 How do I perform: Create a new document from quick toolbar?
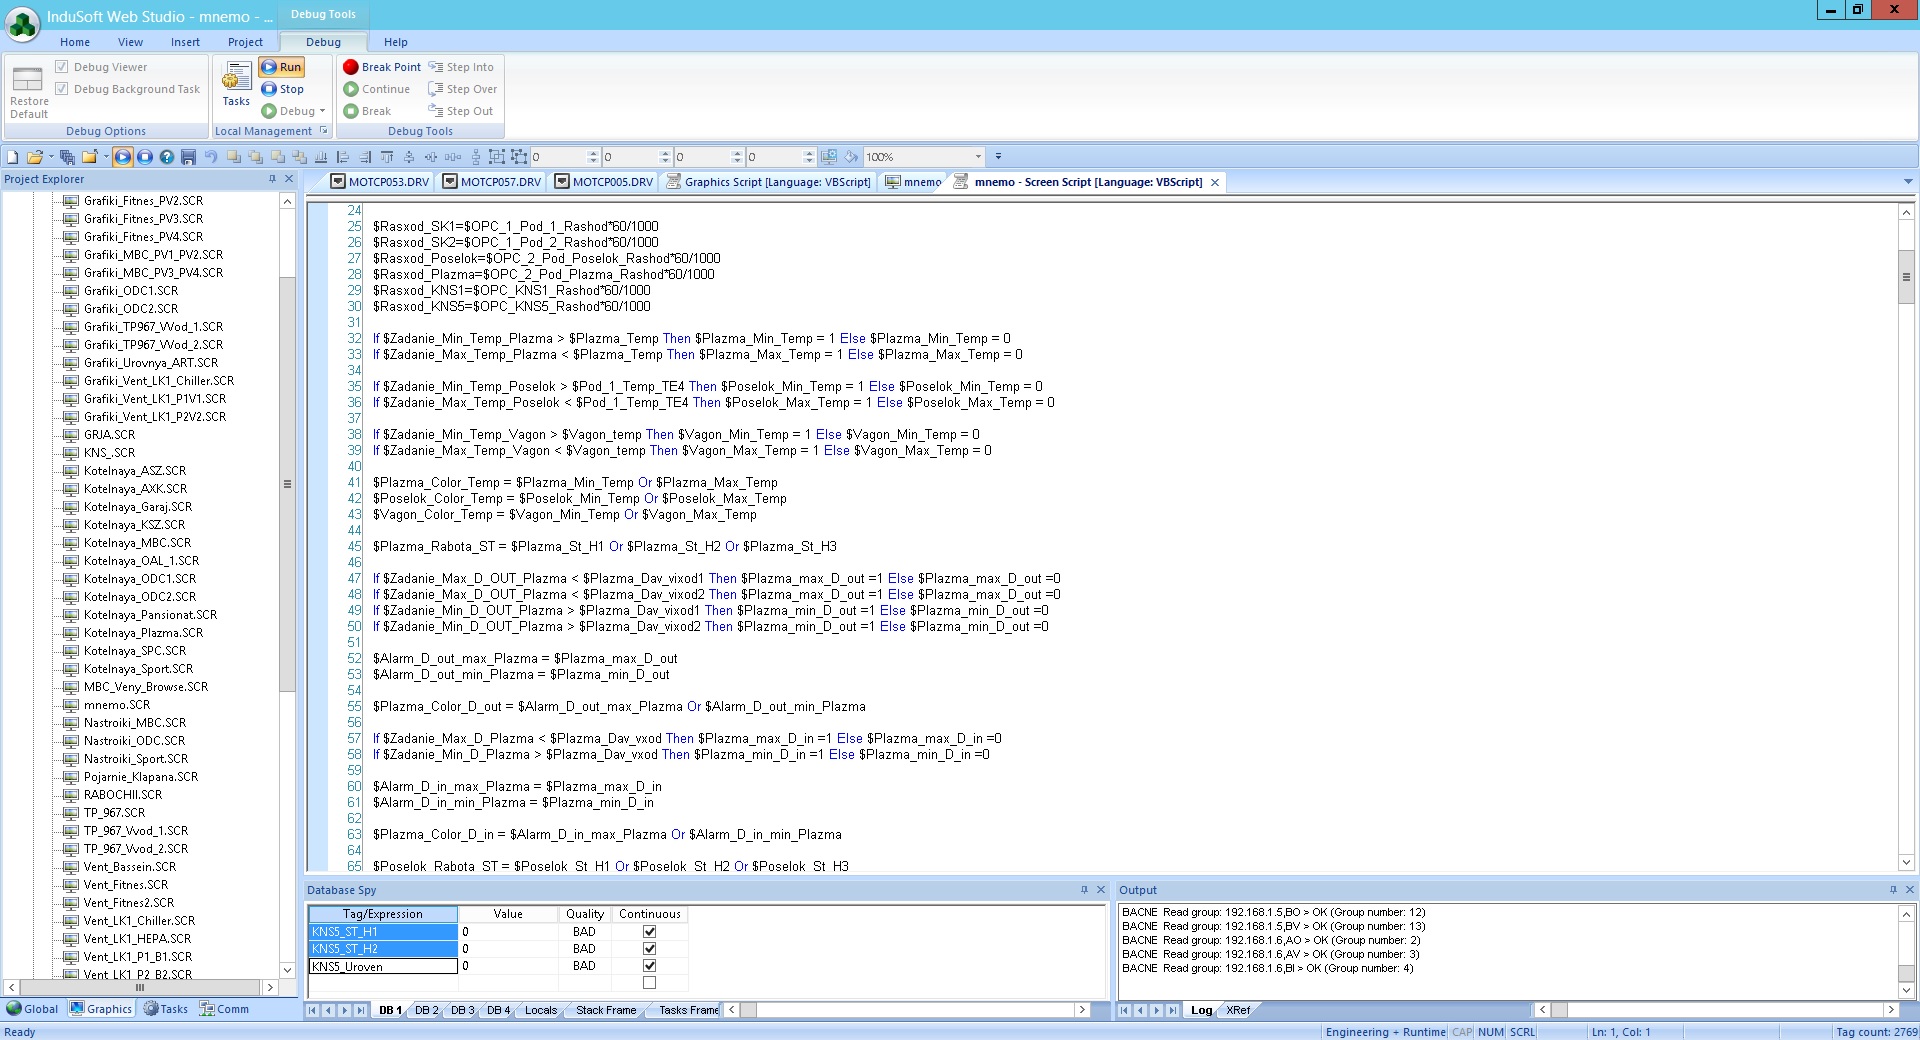click(13, 157)
